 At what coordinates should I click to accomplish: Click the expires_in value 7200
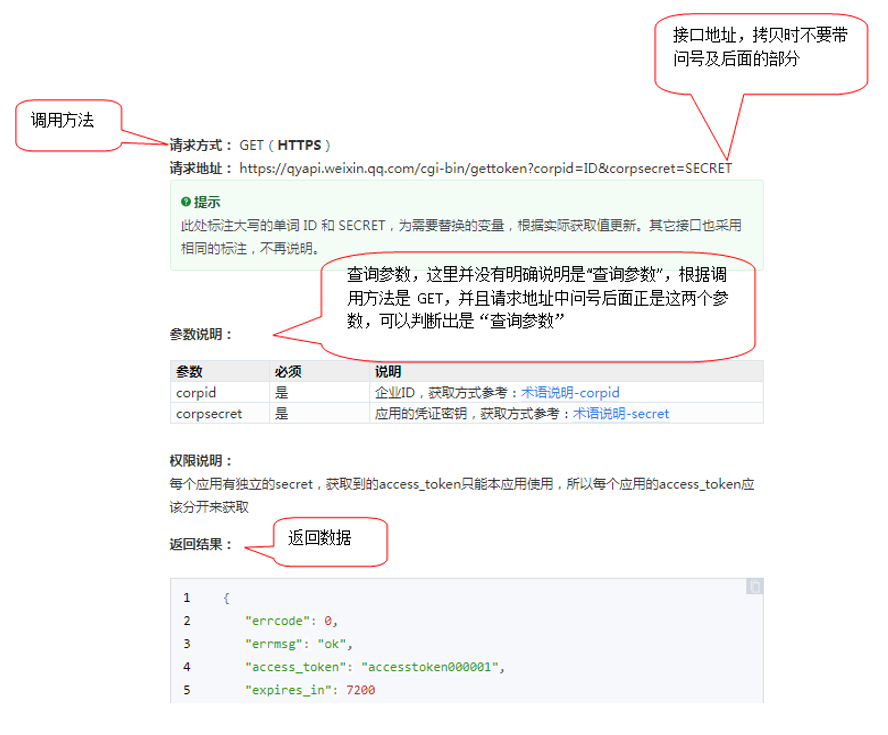359,690
